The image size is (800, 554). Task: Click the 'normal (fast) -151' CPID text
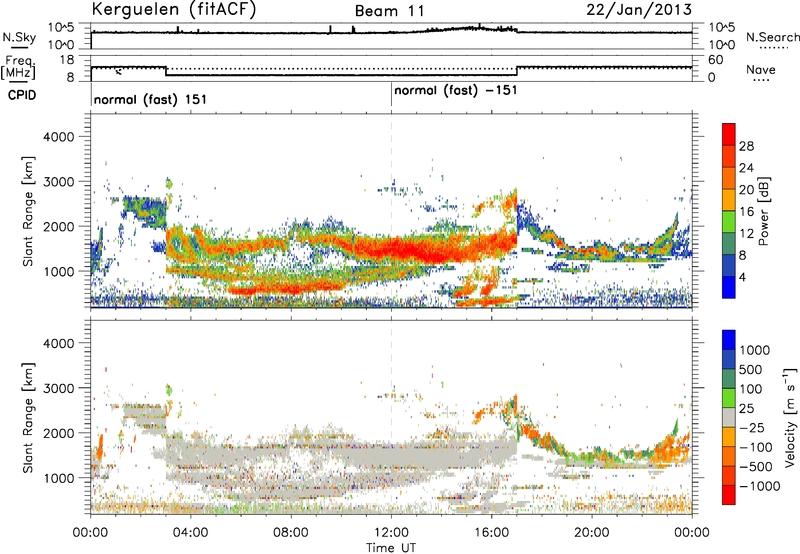[x=456, y=90]
